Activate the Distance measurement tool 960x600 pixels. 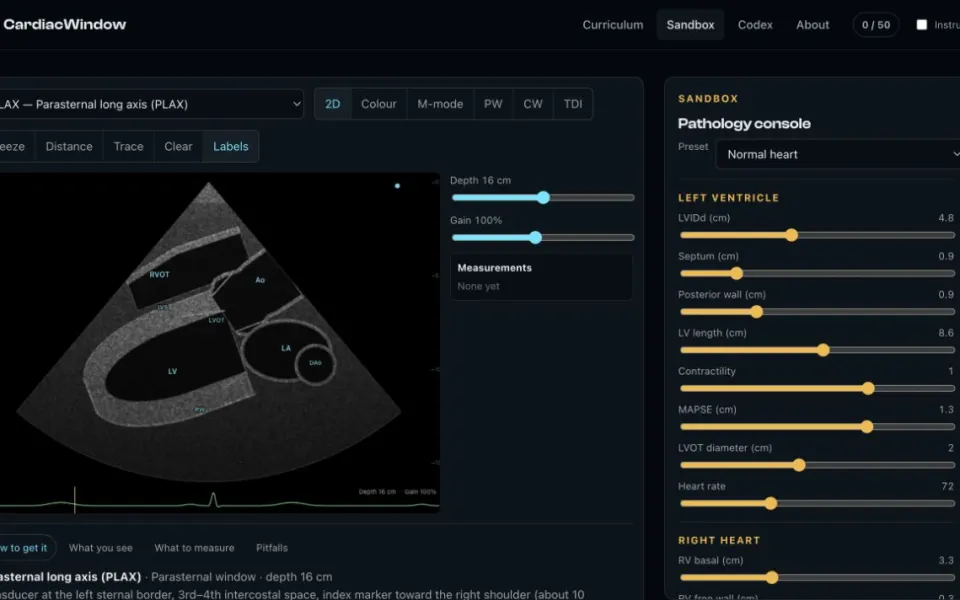pyautogui.click(x=69, y=146)
